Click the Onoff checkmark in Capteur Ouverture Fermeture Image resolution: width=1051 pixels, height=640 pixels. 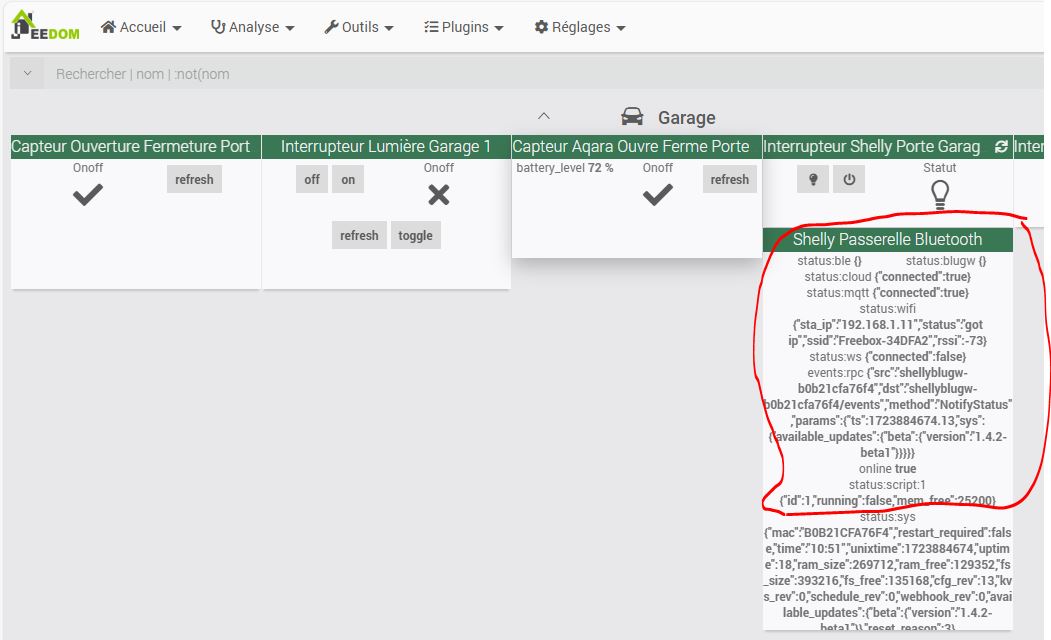[x=88, y=195]
